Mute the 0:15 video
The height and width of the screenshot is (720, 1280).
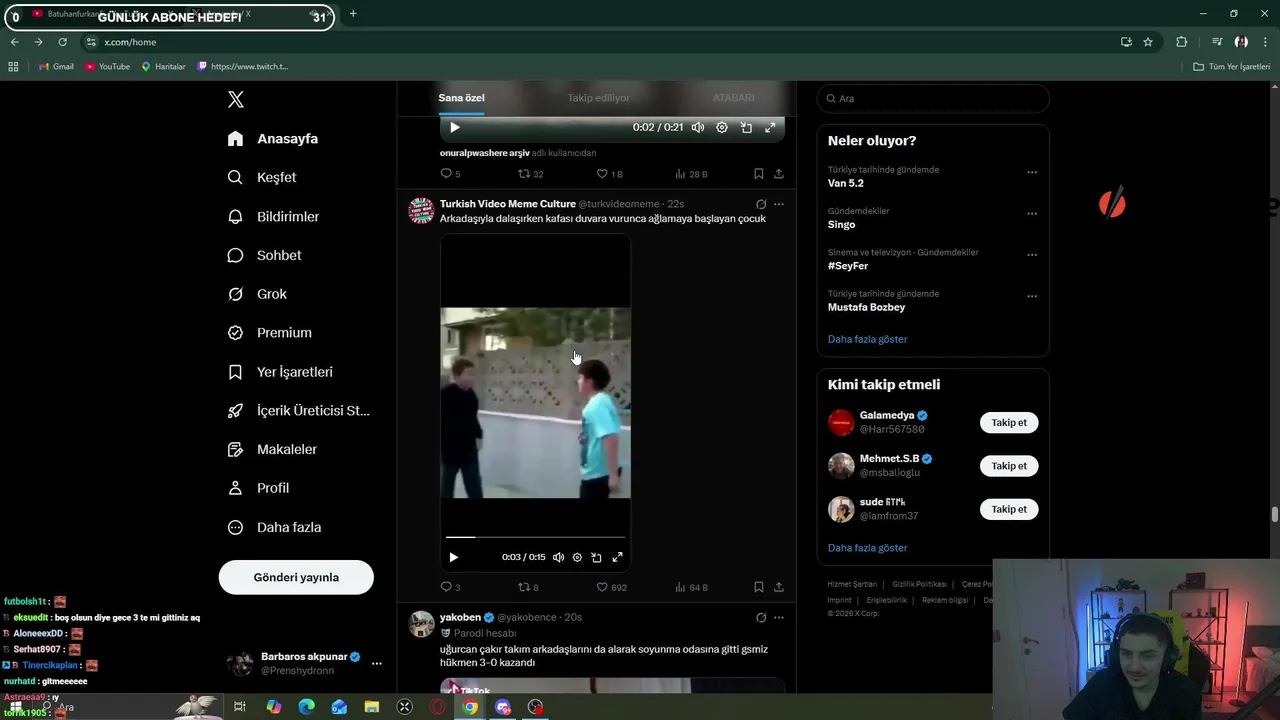point(559,557)
